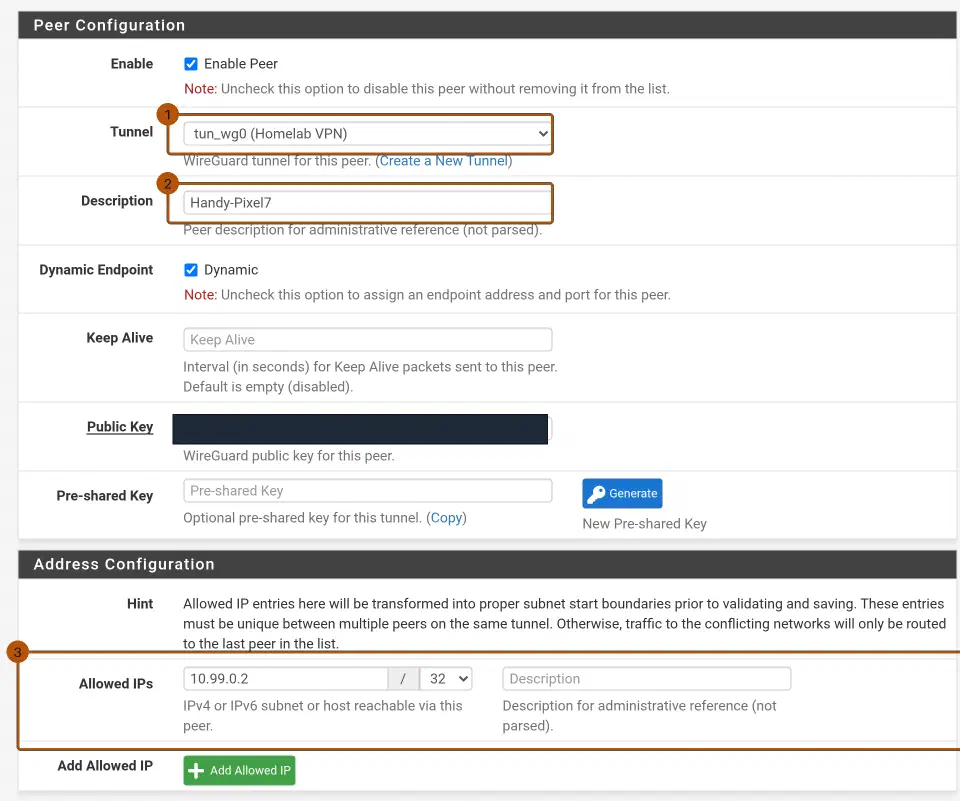Open the subnet mask dropdown showing 32
The image size is (960, 801).
446,679
